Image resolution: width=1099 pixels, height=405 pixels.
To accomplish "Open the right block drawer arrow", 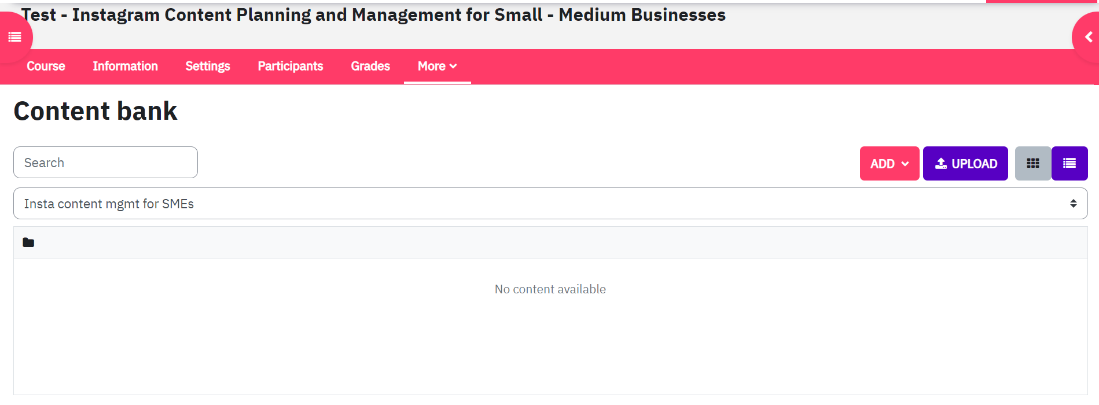I will [x=1087, y=37].
